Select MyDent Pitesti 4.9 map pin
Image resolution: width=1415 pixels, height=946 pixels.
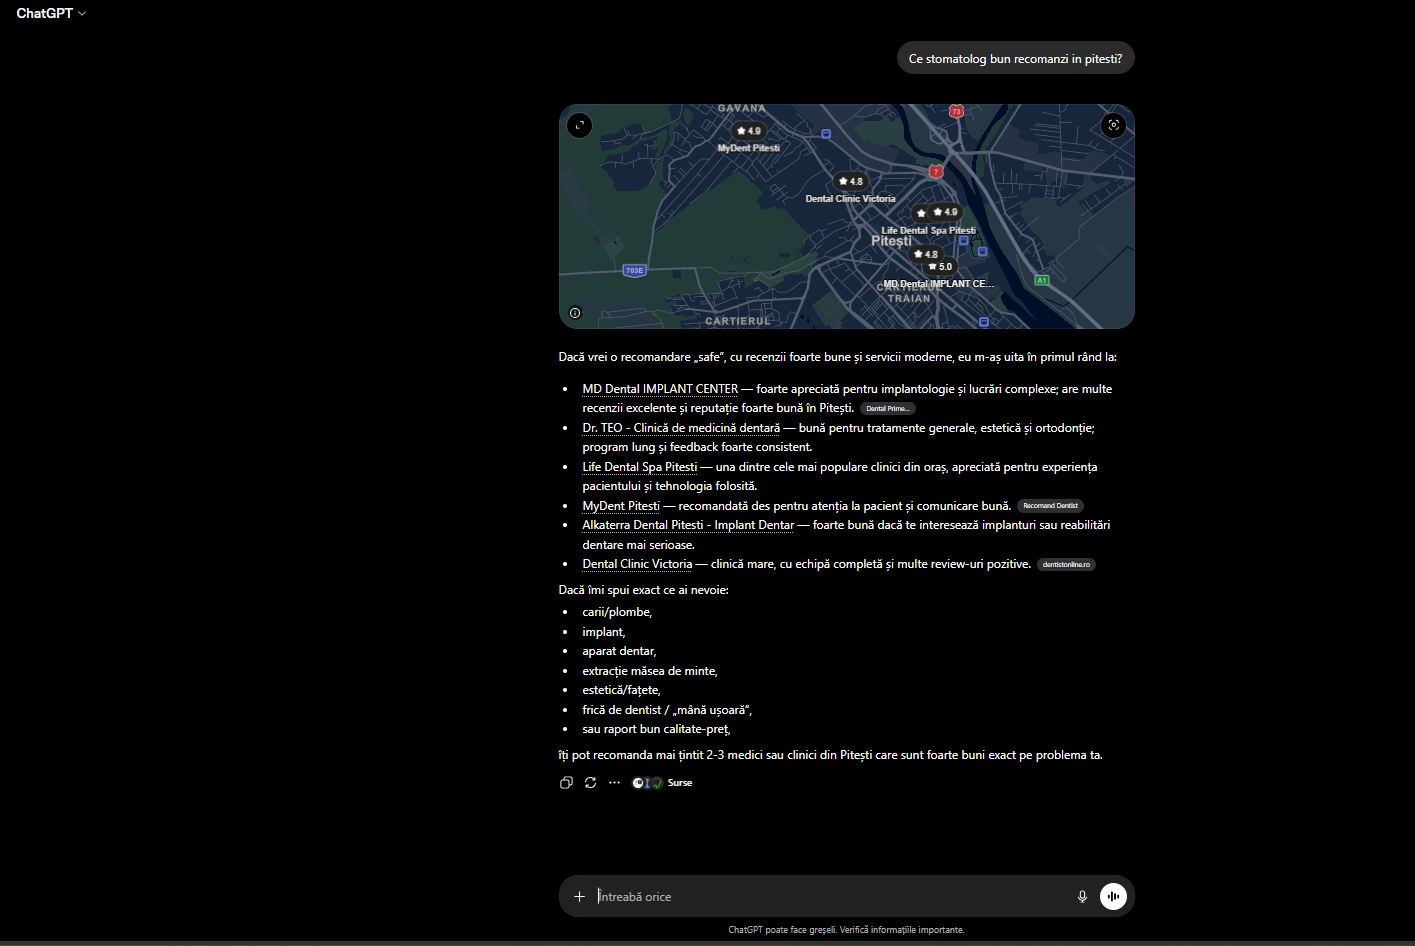748,131
